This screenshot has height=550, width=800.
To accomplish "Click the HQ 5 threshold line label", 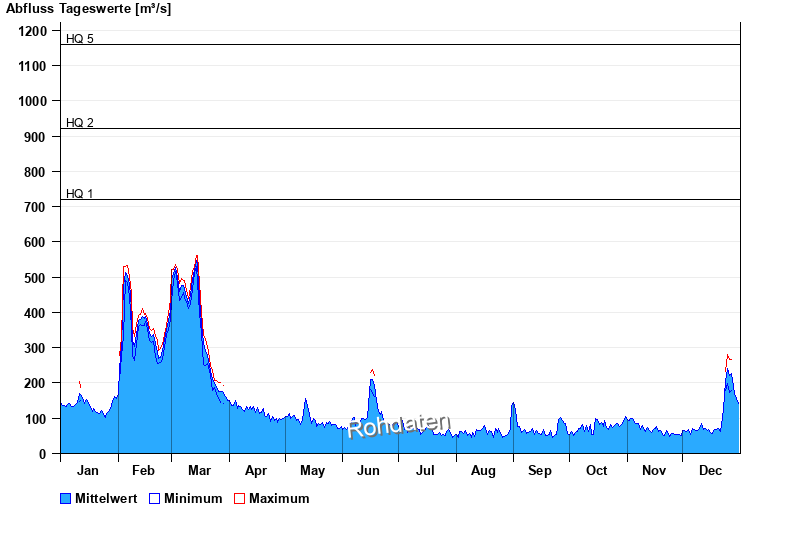I will click(80, 39).
